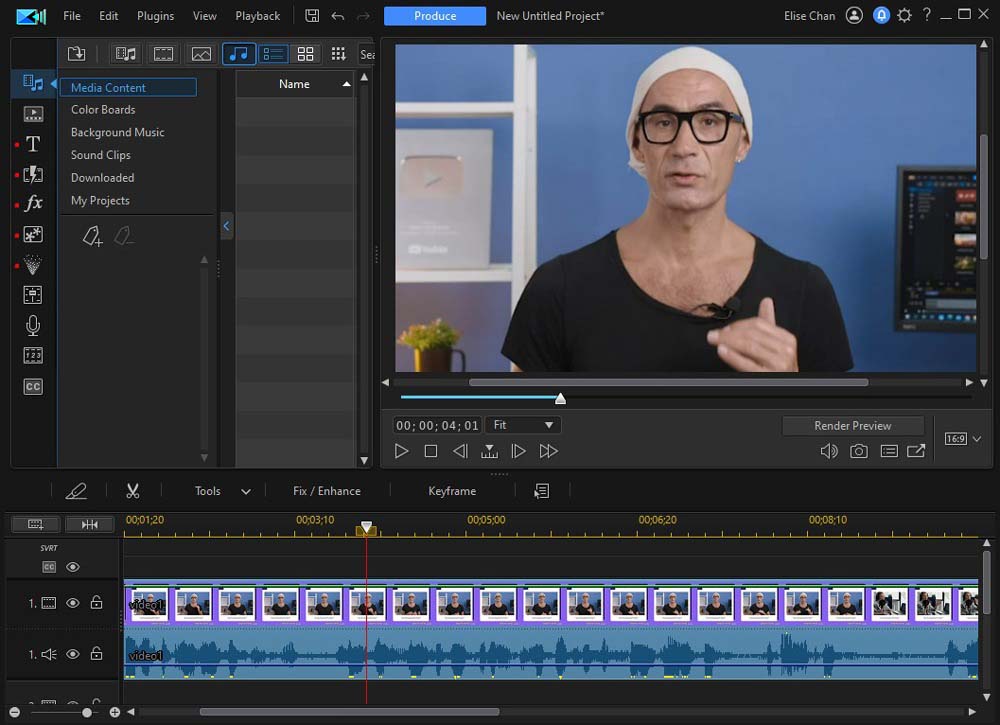Open the Subtitle Room CC icon
This screenshot has width=1000, height=725.
point(33,387)
